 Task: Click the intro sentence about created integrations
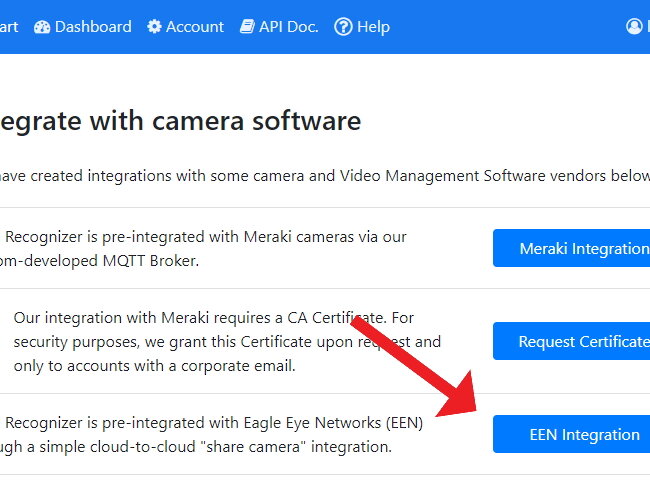pos(325,176)
